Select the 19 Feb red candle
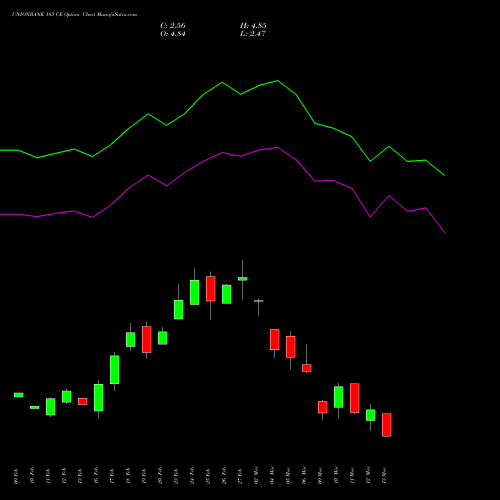 click(147, 339)
